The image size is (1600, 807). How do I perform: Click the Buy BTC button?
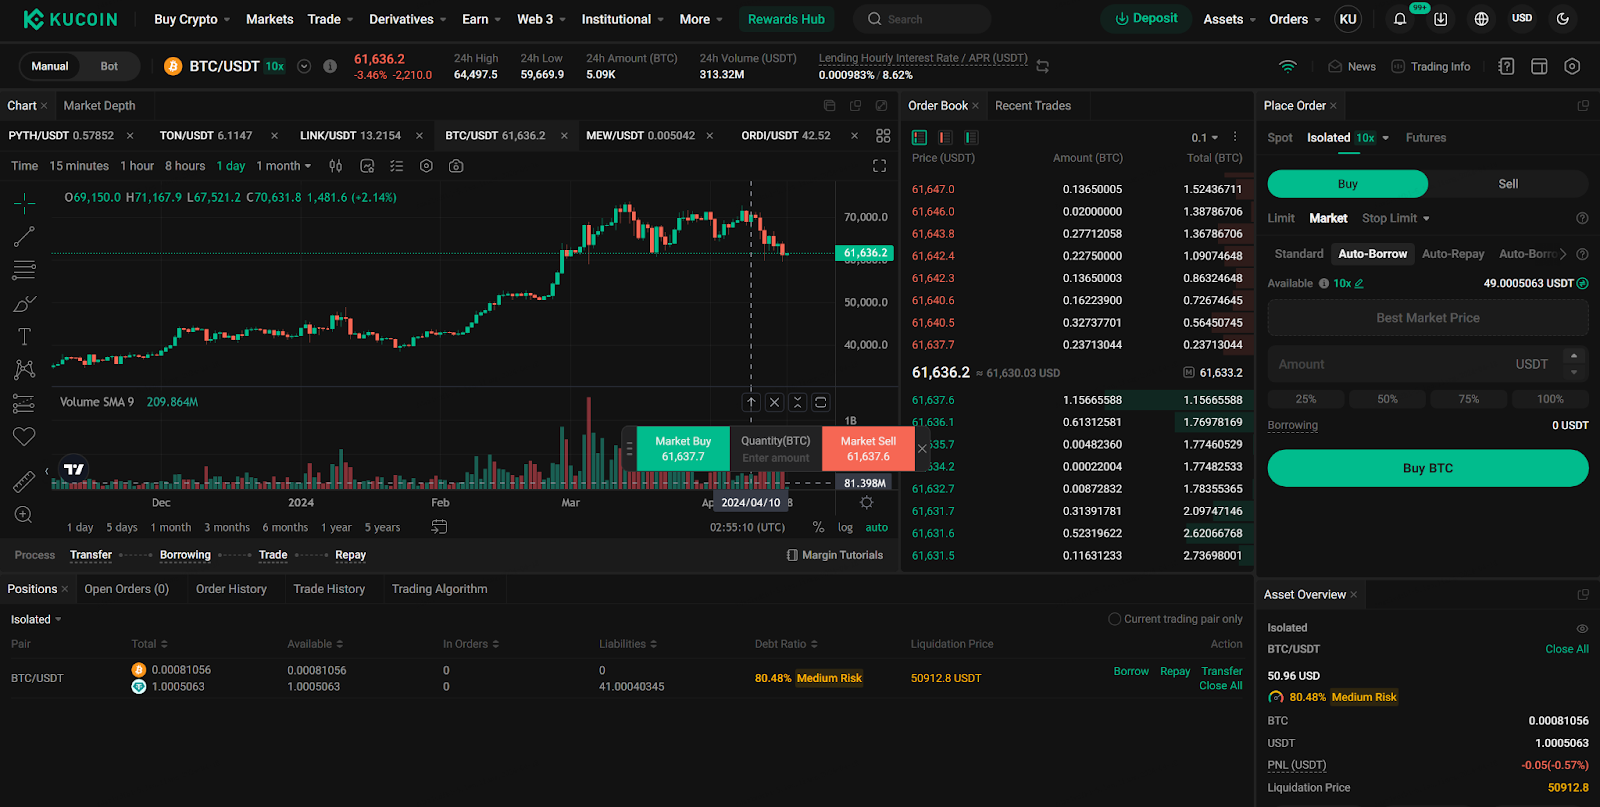[1427, 468]
